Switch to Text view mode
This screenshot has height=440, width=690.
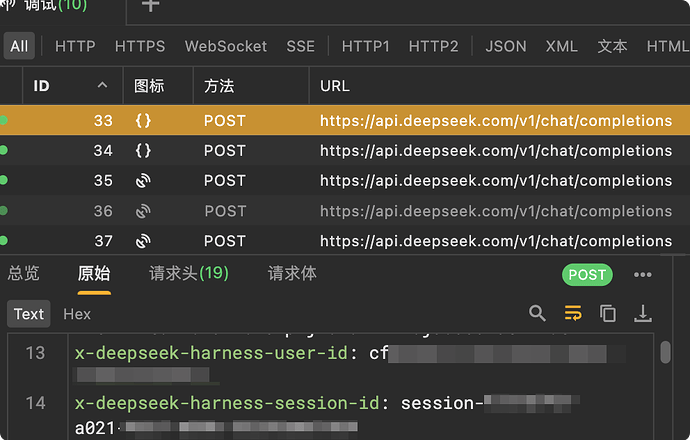tap(29, 314)
